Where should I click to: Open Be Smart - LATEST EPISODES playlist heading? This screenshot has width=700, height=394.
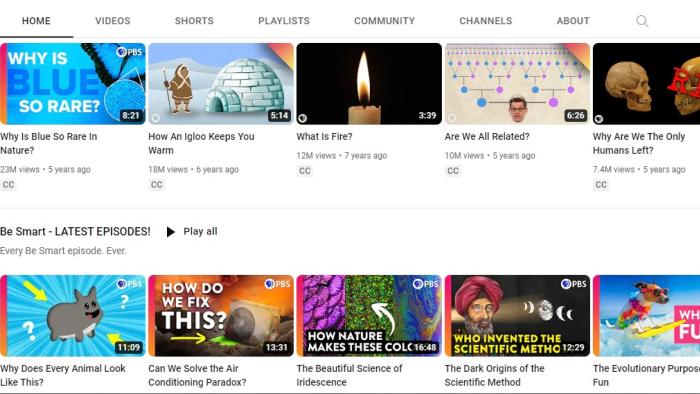[x=75, y=232]
